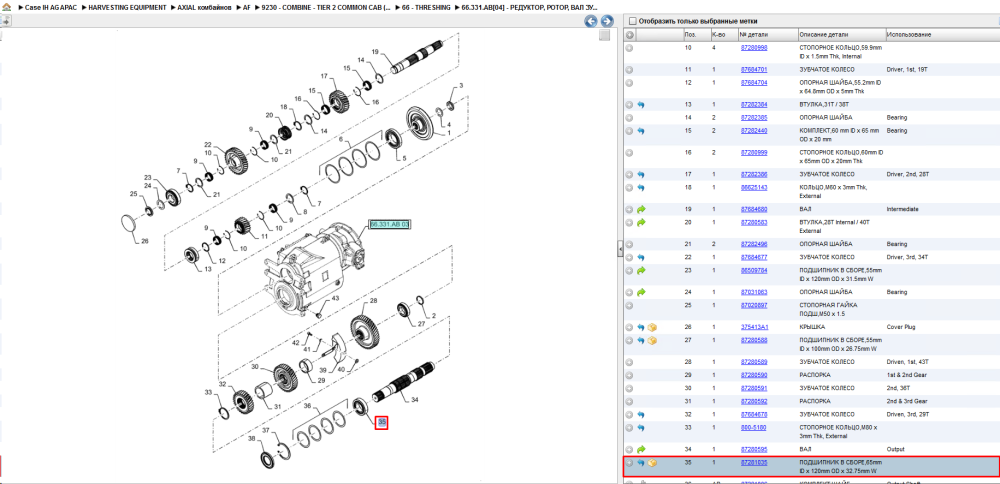Toggle the left panel pin icon
The width and height of the screenshot is (1000, 484).
[5, 20]
